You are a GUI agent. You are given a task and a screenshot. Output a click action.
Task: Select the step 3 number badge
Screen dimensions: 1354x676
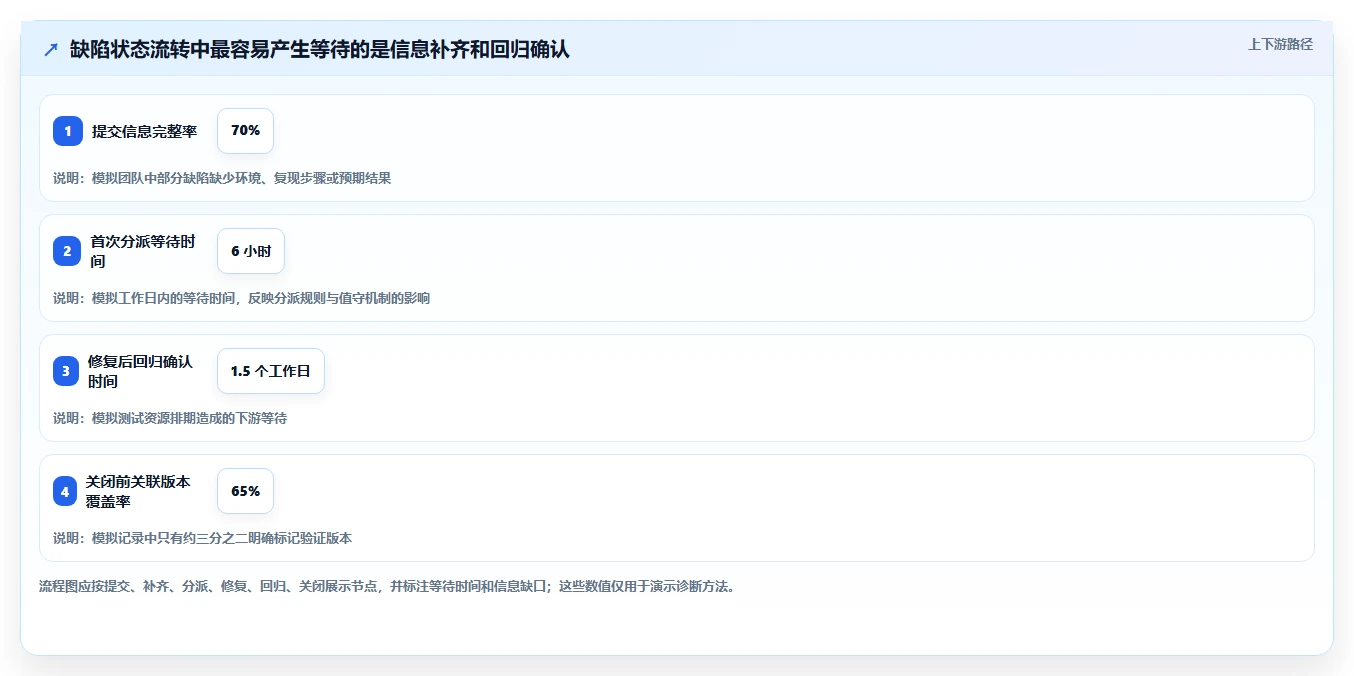pos(66,371)
